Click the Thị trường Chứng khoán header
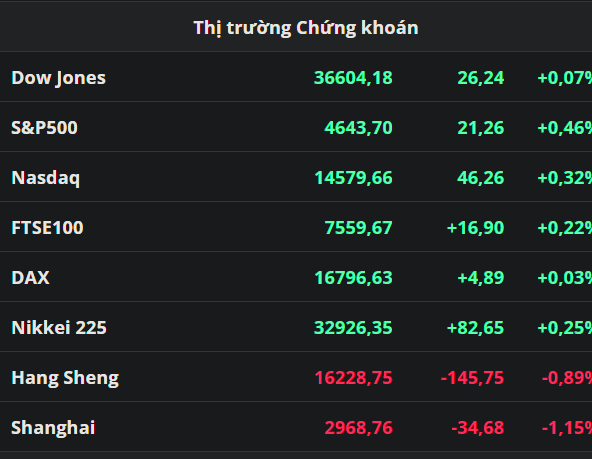 (x=306, y=28)
